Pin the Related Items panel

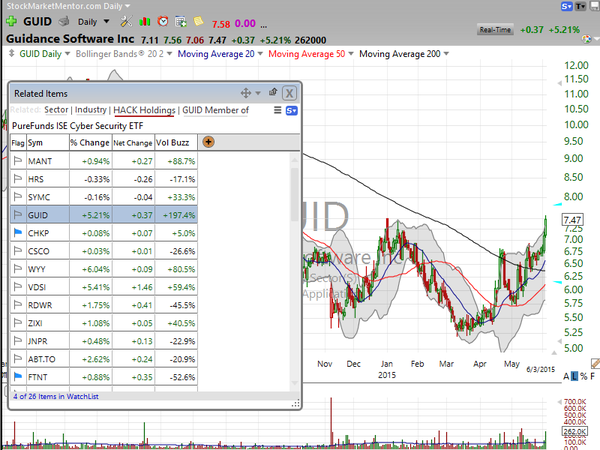273,92
